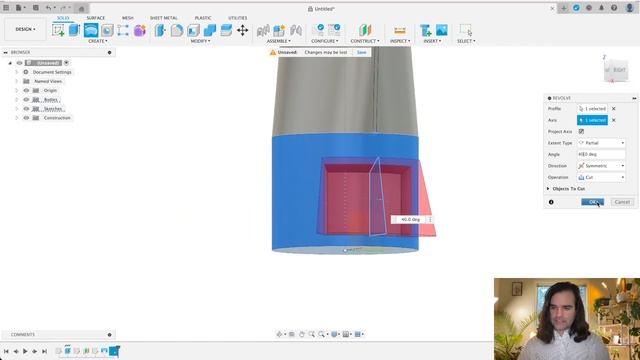Click the 40.0 deg field in viewport

point(410,220)
